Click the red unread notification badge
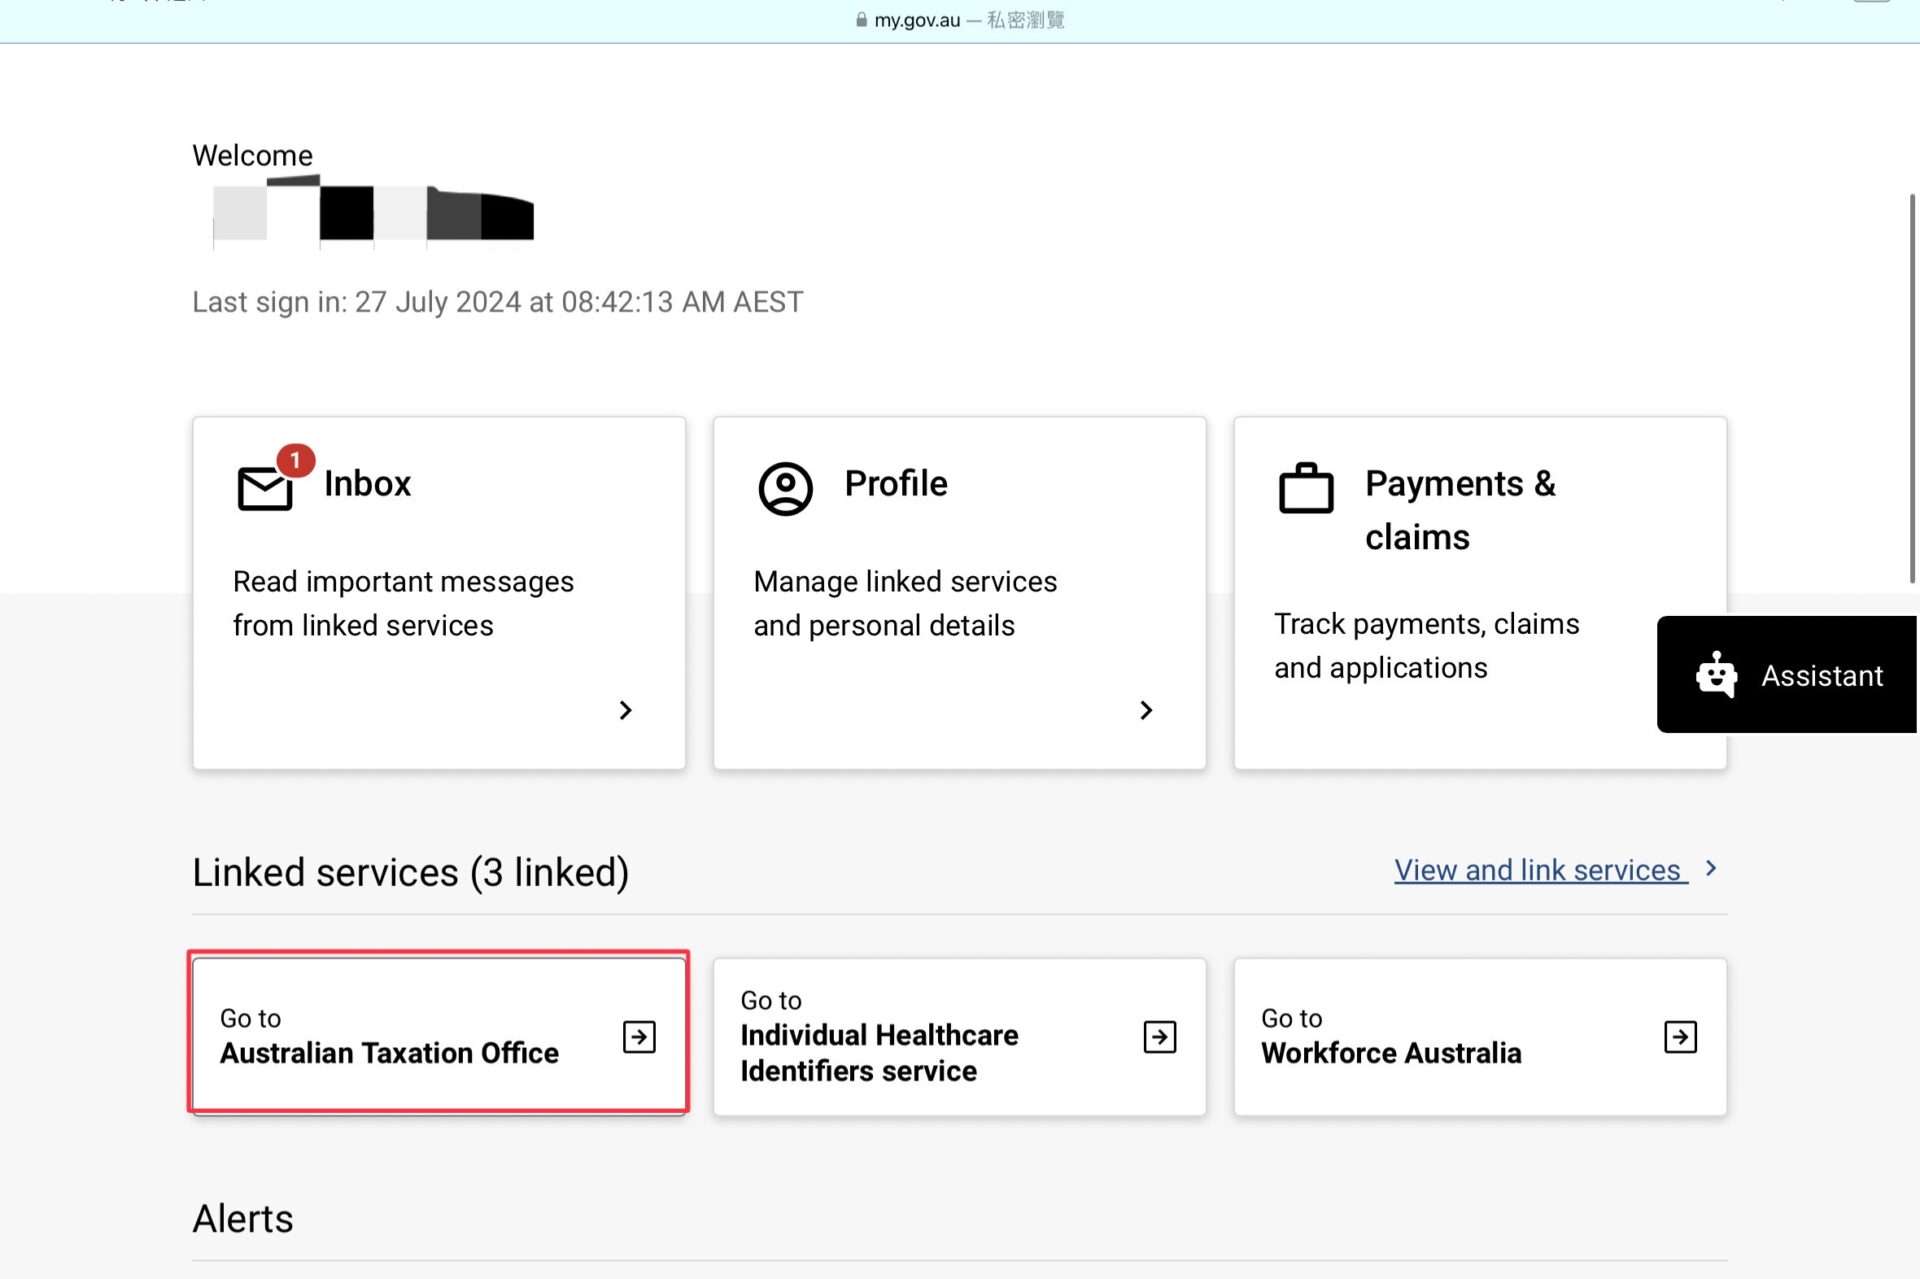This screenshot has width=1920, height=1279. [295, 460]
